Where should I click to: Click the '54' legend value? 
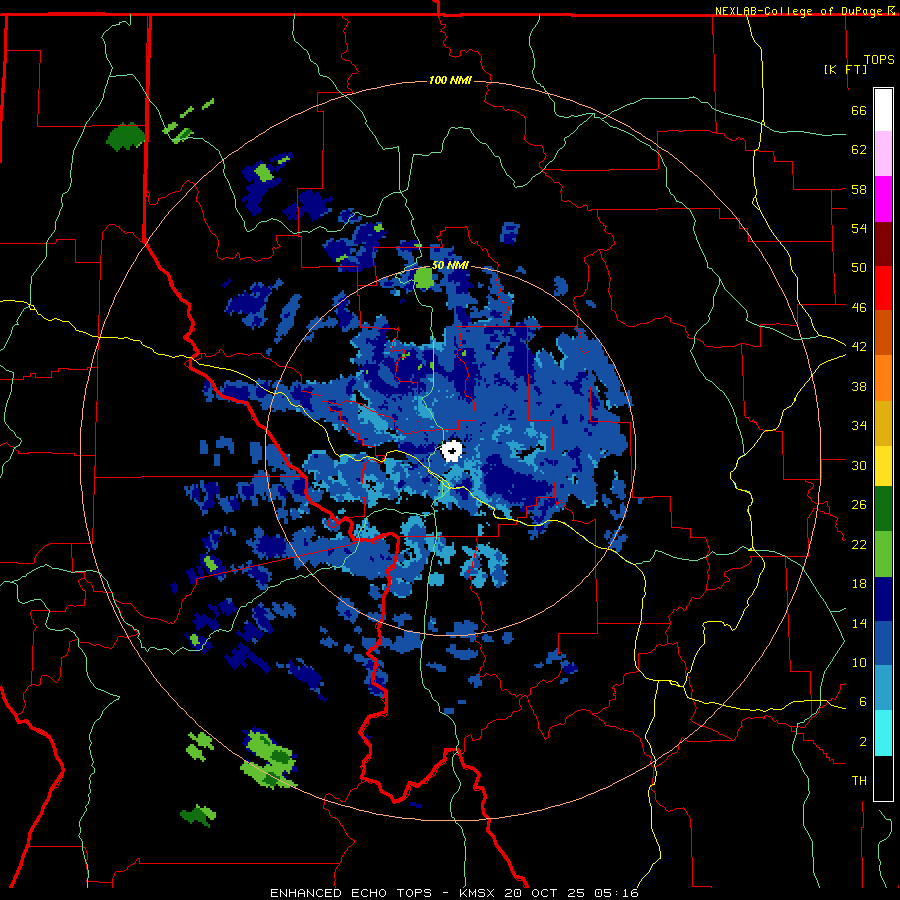pos(859,228)
